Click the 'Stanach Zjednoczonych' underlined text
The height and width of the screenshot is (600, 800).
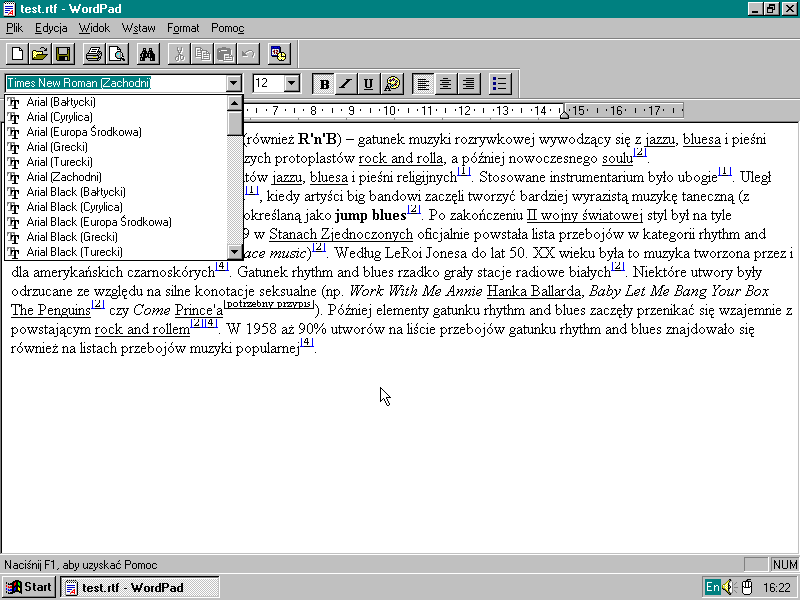click(x=341, y=234)
